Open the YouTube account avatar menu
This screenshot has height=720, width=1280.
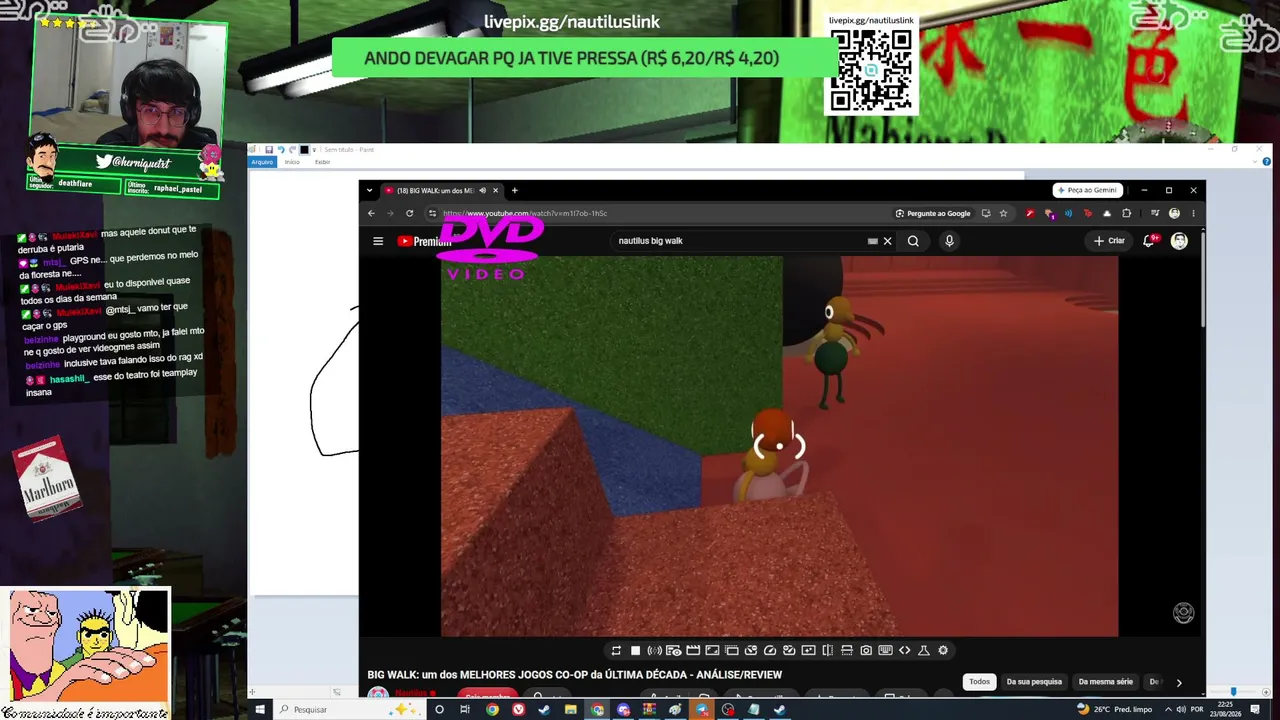tap(1179, 241)
